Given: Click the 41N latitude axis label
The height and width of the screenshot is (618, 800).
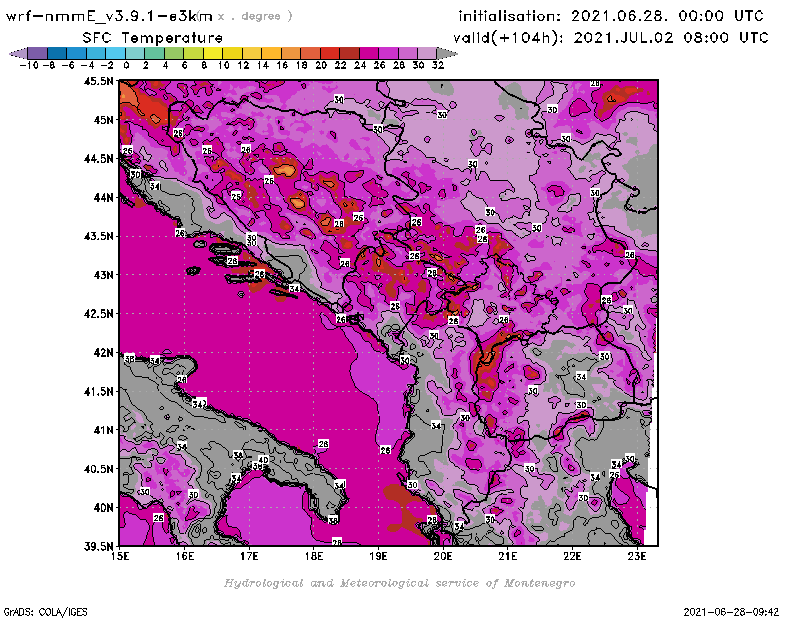Looking at the screenshot, I should tap(104, 430).
